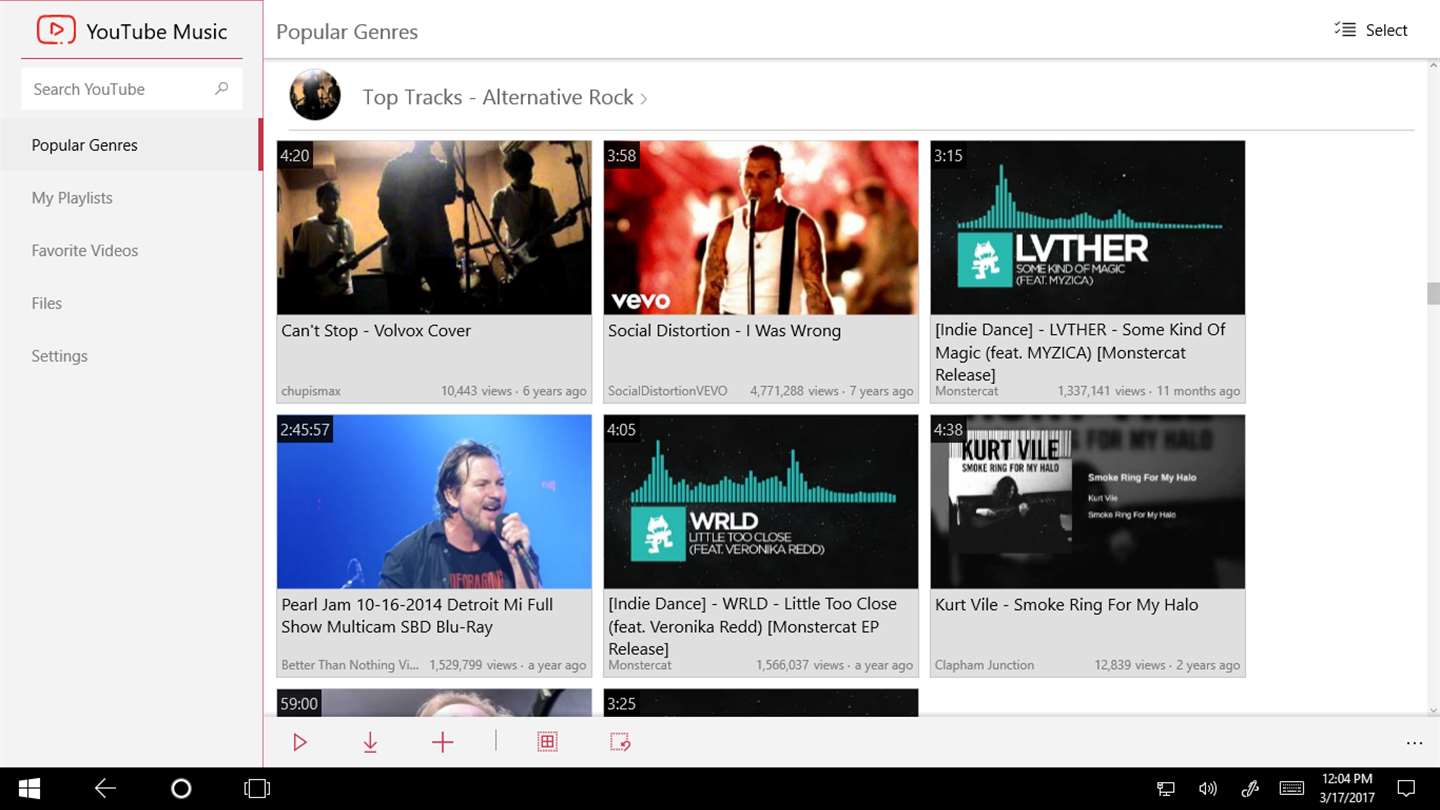Click the Select button label
The width and height of the screenshot is (1440, 810).
point(1387,30)
